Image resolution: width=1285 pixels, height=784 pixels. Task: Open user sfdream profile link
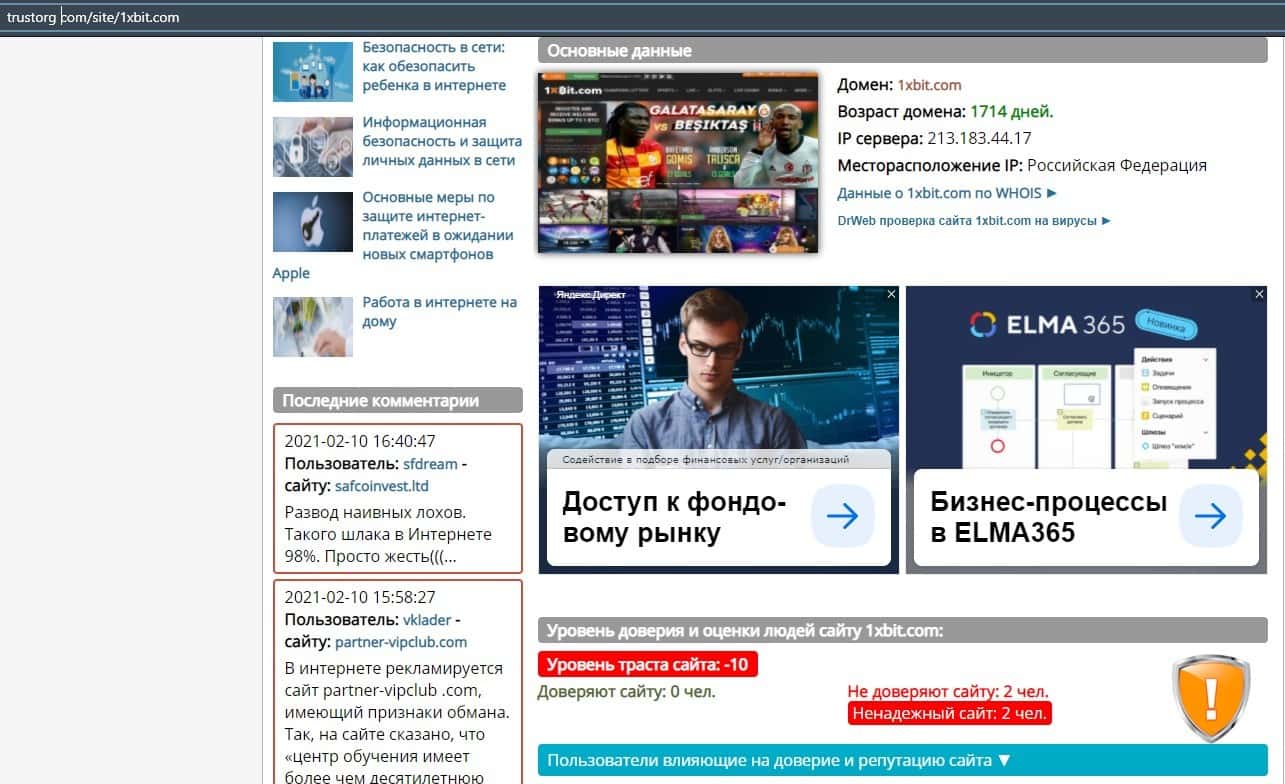[430, 464]
